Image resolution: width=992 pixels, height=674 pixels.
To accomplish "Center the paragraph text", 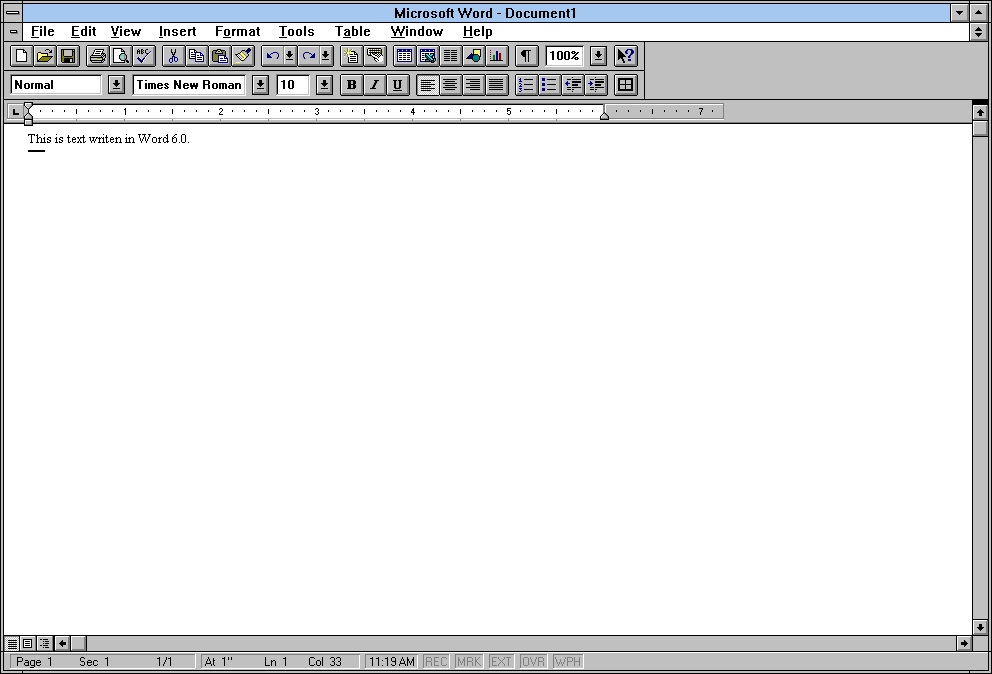I will [x=450, y=85].
